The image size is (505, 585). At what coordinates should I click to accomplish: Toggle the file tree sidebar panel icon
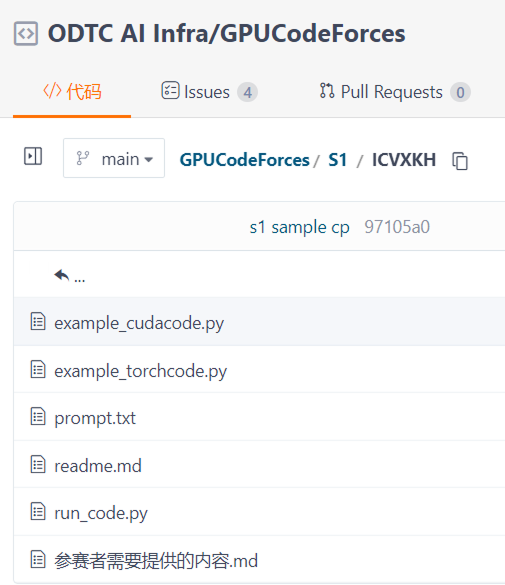33,156
